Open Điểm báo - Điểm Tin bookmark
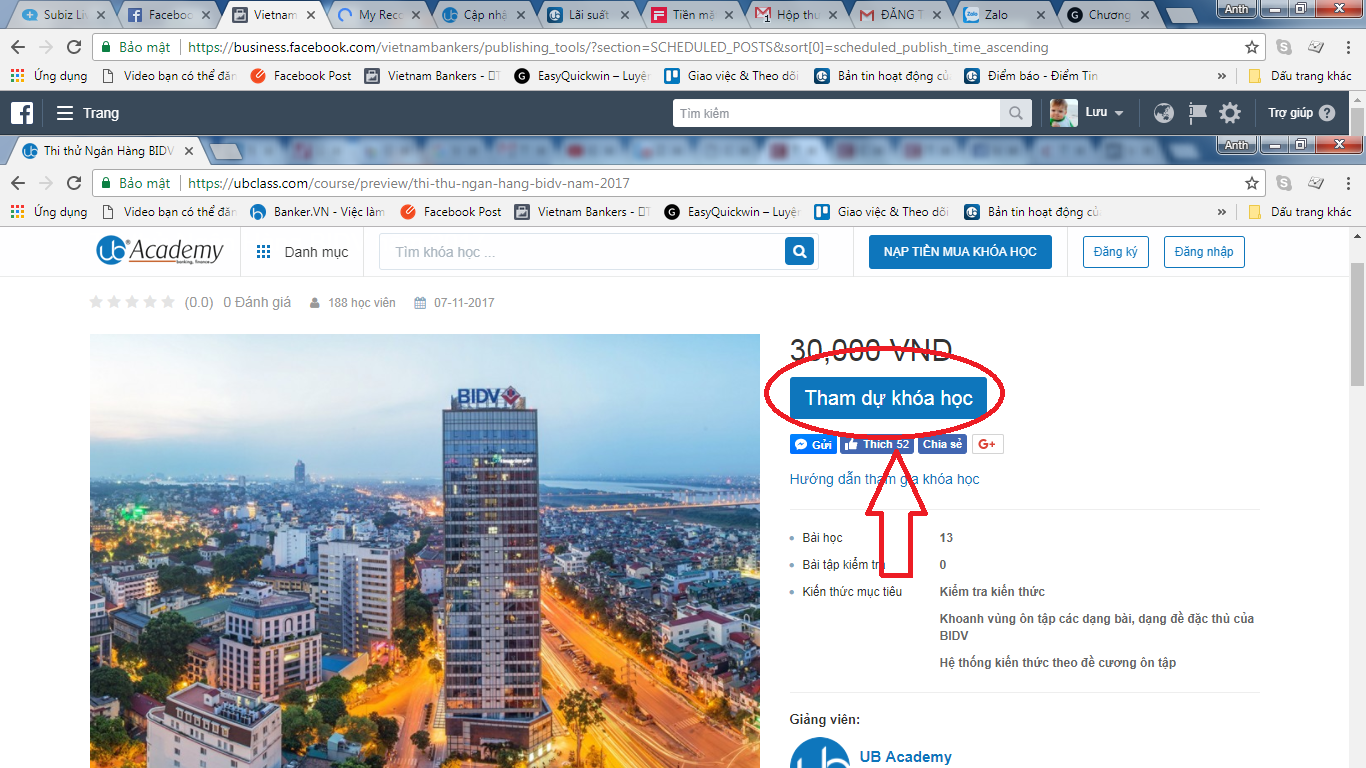The width and height of the screenshot is (1366, 768). (x=1031, y=76)
